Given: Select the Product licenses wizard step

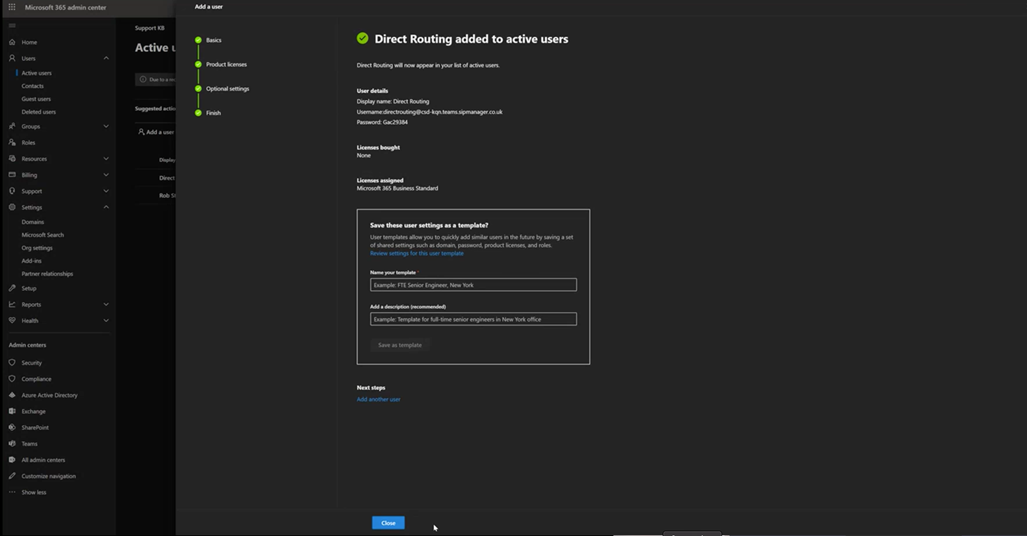Looking at the screenshot, I should pyautogui.click(x=226, y=64).
